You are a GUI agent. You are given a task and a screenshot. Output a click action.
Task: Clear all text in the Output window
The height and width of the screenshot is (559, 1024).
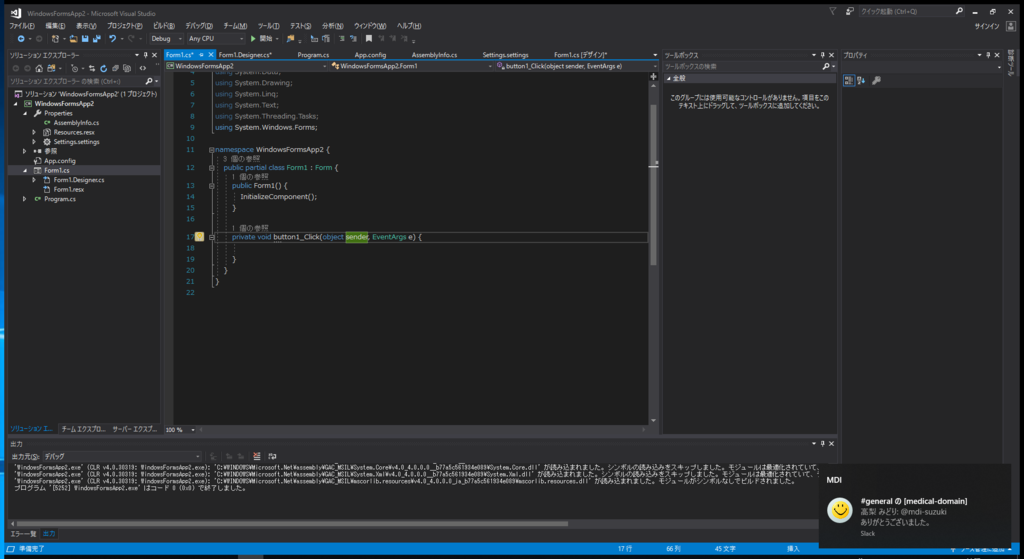click(x=257, y=456)
